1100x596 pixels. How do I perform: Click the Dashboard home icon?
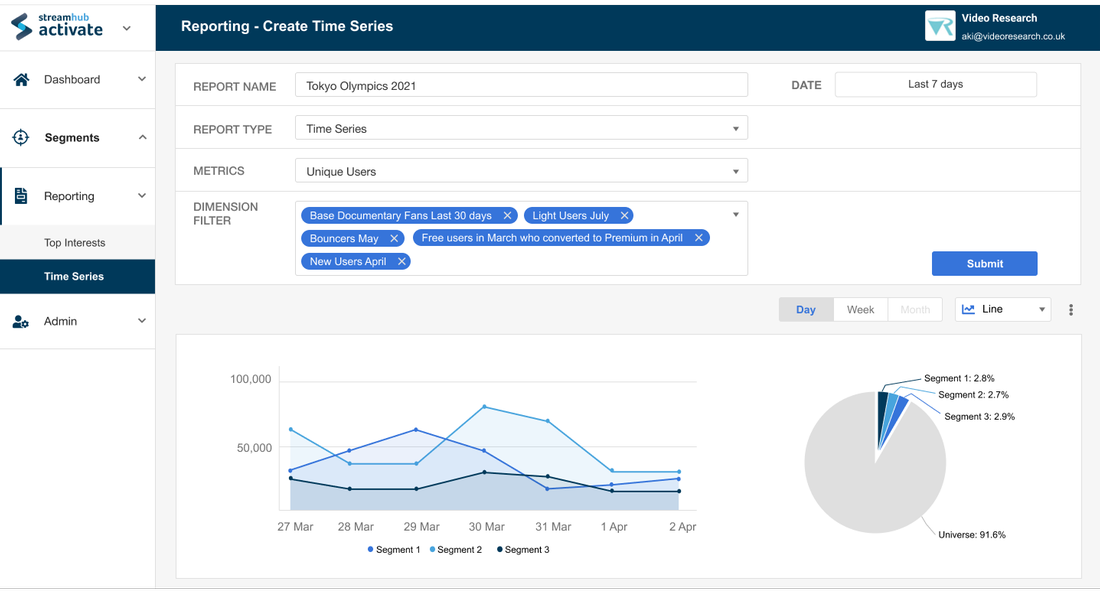click(x=21, y=80)
